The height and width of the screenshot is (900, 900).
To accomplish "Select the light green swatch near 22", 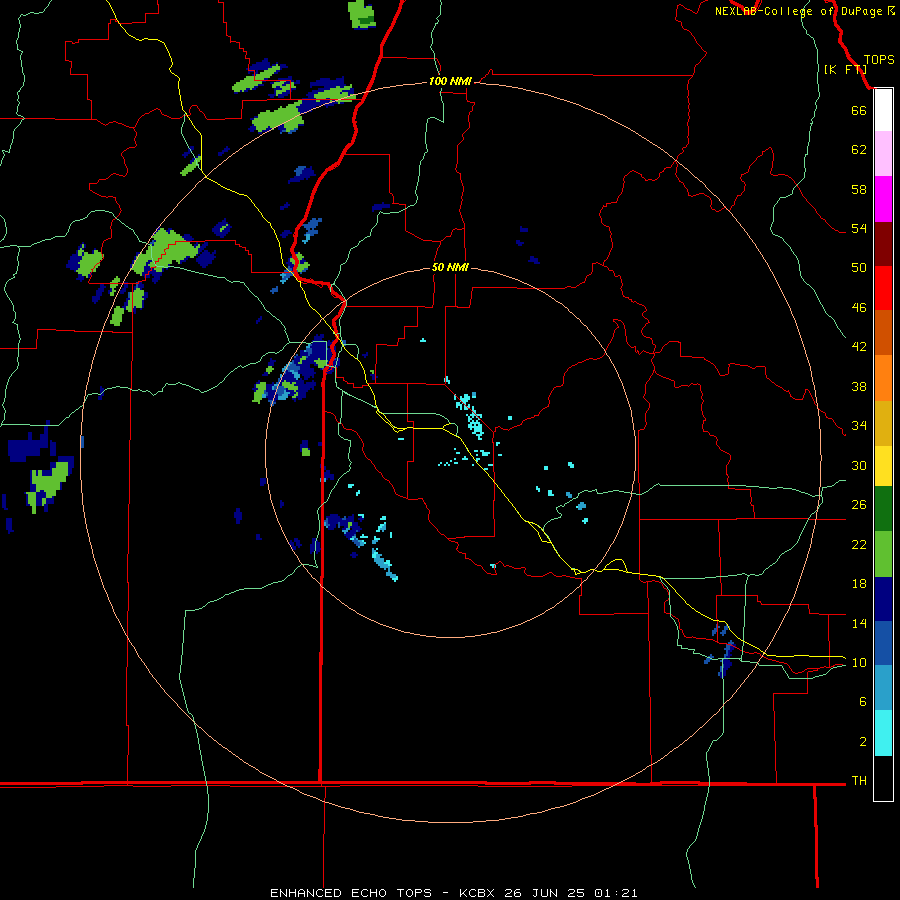I will click(x=883, y=554).
